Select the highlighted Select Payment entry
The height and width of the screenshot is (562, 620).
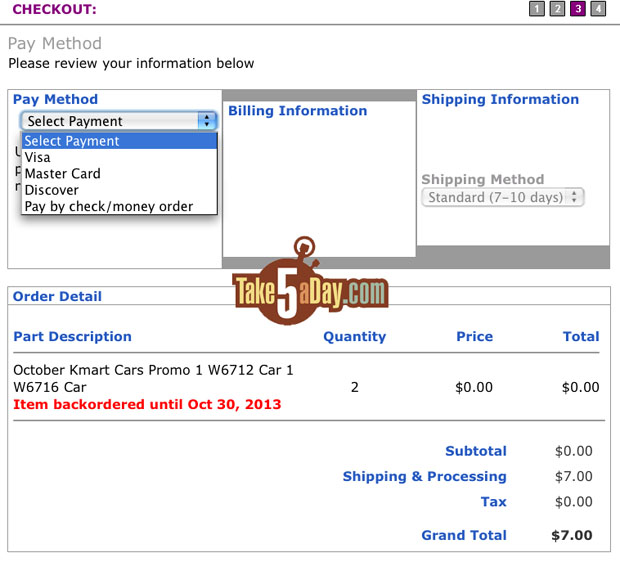click(119, 141)
